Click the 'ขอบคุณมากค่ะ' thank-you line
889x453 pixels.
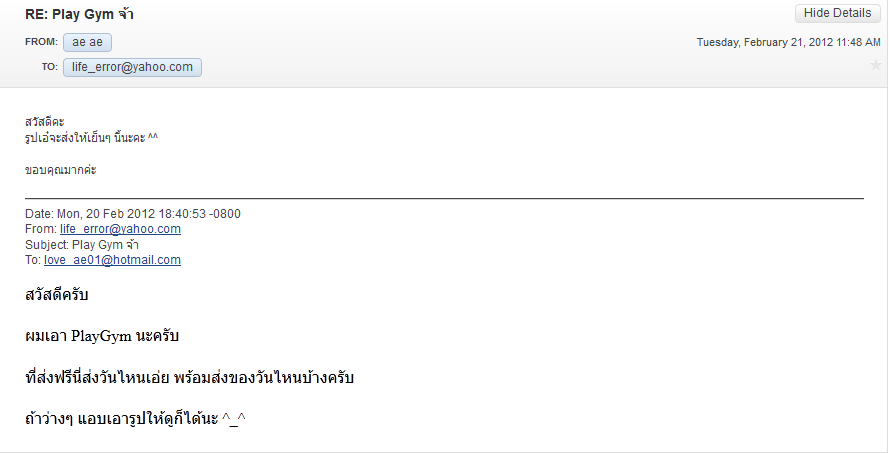click(x=61, y=170)
